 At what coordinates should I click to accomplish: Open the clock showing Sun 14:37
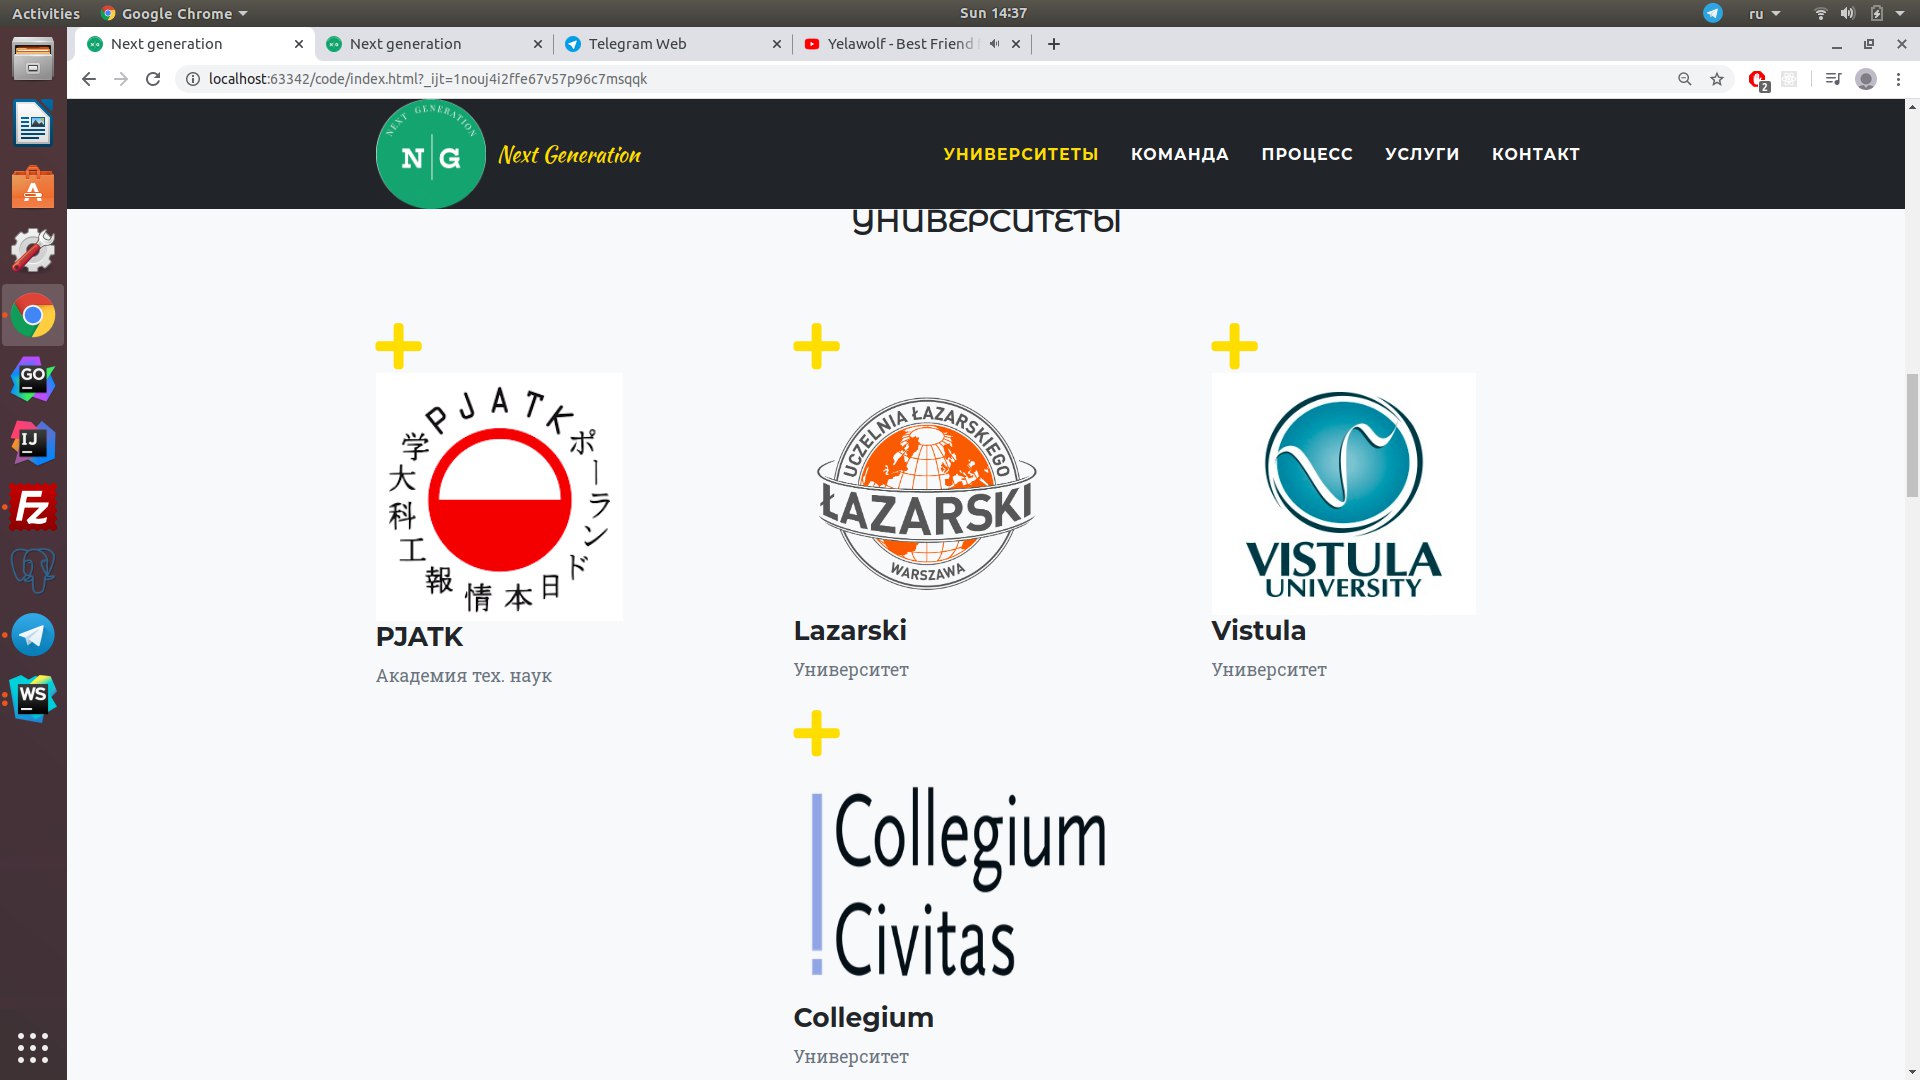point(993,13)
